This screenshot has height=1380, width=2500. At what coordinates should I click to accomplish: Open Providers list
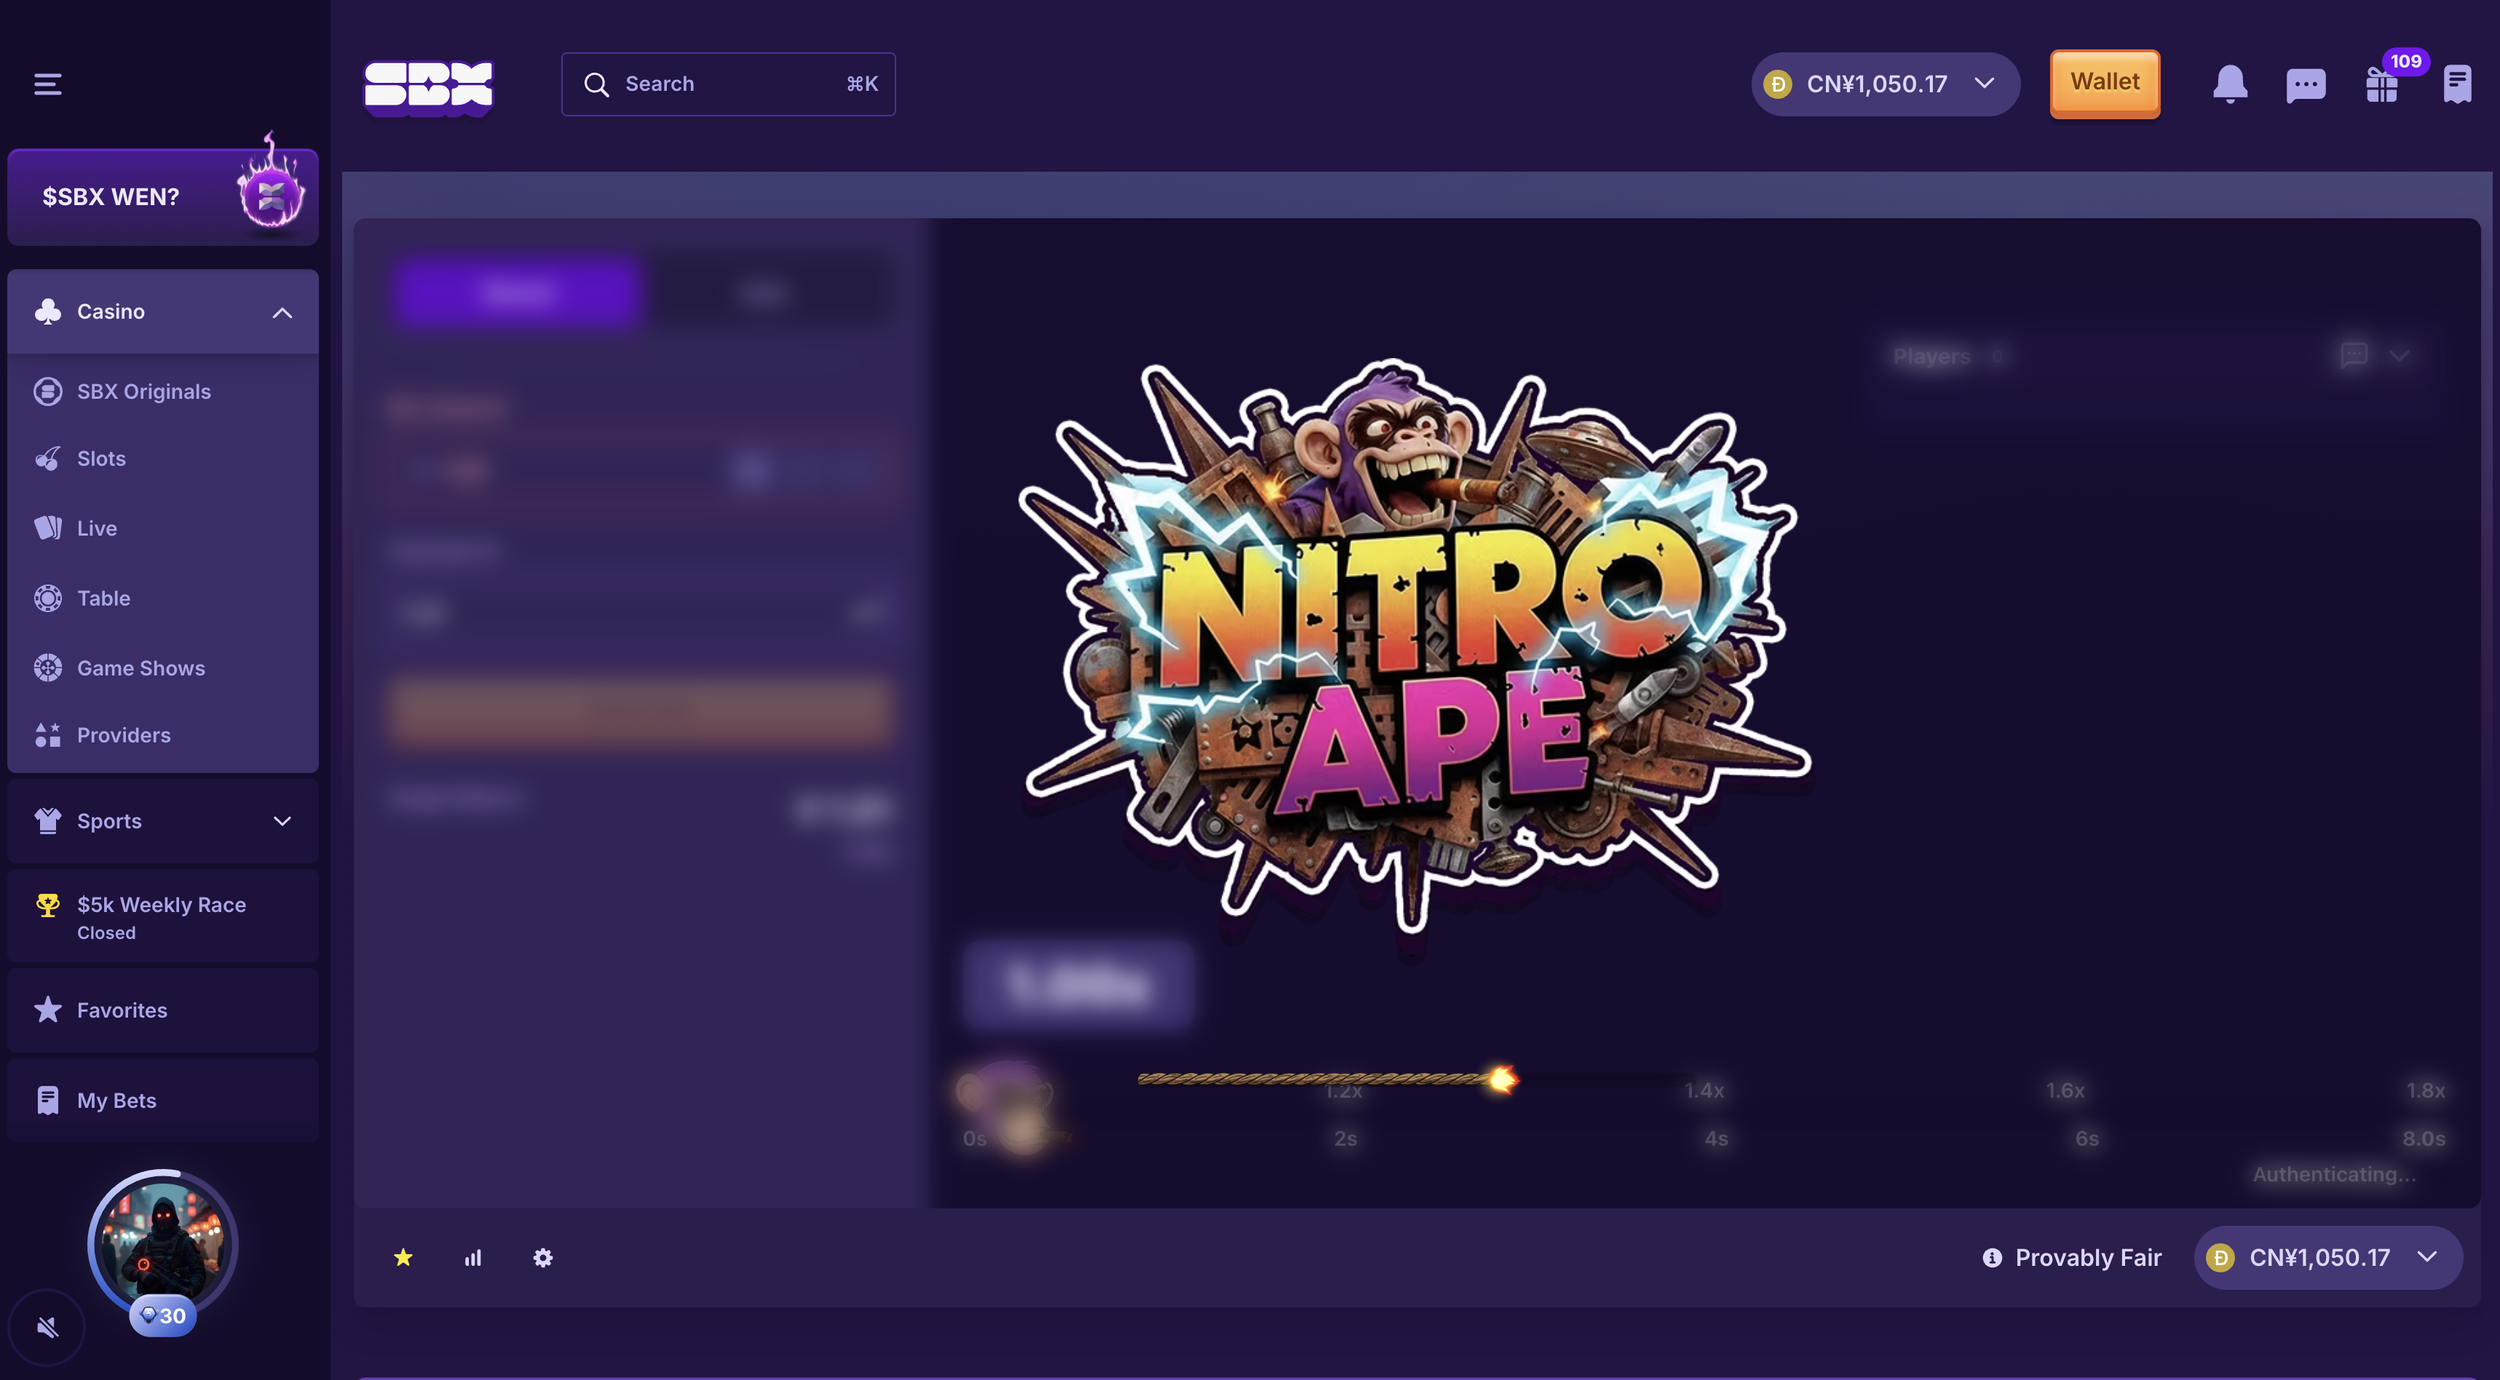[x=163, y=735]
